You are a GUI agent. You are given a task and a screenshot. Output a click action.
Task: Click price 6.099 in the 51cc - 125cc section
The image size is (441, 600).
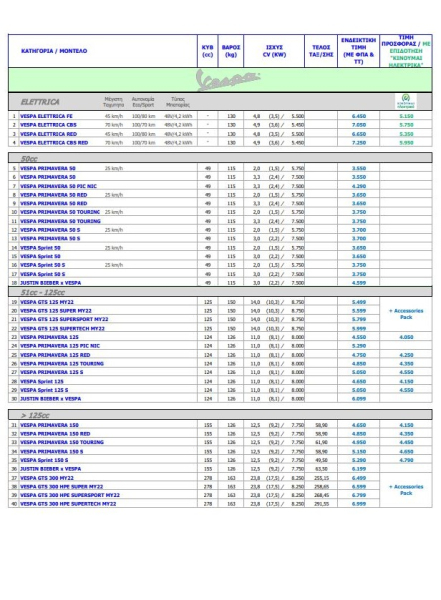click(359, 399)
